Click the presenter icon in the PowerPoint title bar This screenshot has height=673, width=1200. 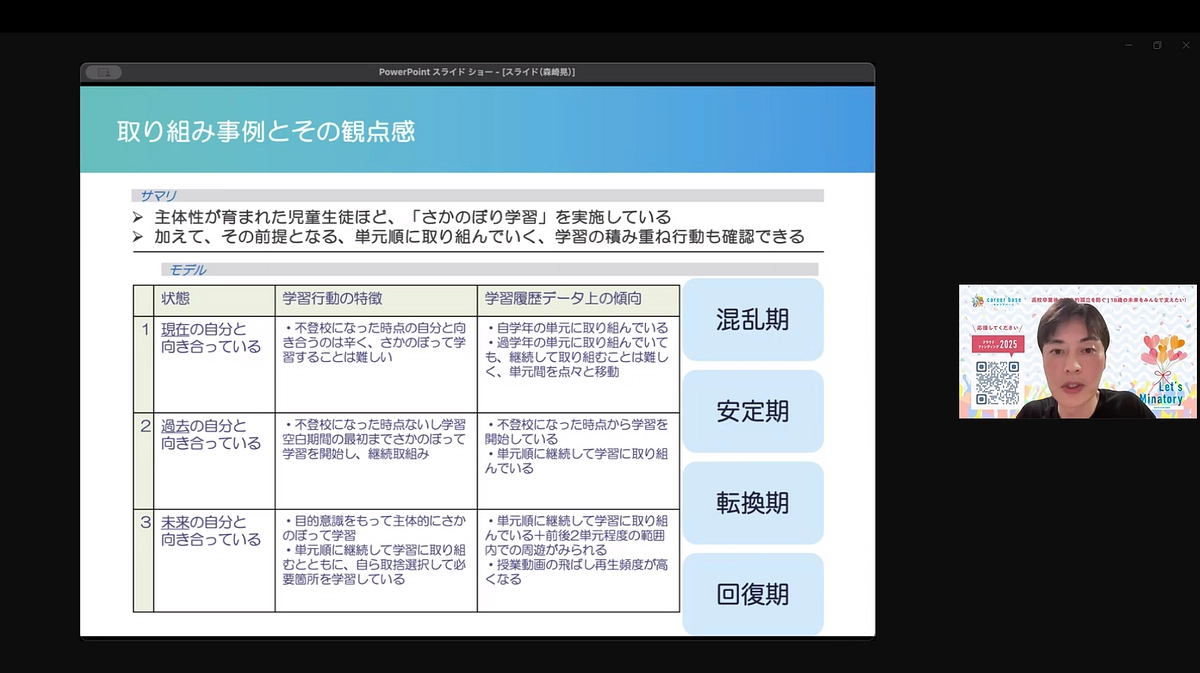(x=103, y=72)
